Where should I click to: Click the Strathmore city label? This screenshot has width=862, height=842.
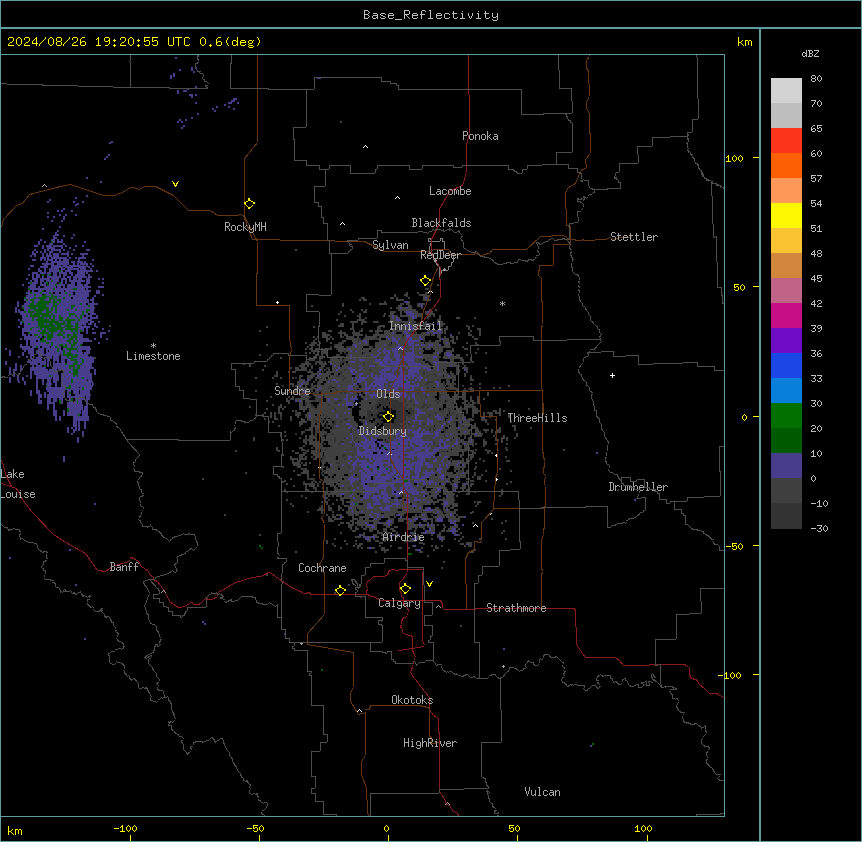516,608
